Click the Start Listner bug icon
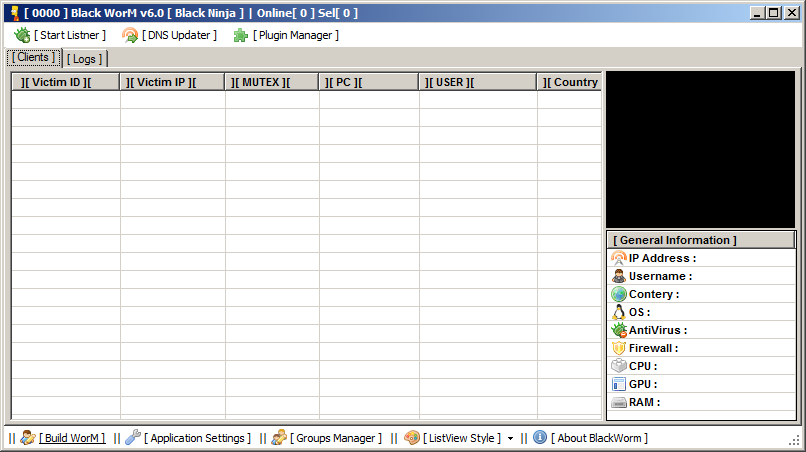Viewport: 806px width, 452px height. pos(22,35)
